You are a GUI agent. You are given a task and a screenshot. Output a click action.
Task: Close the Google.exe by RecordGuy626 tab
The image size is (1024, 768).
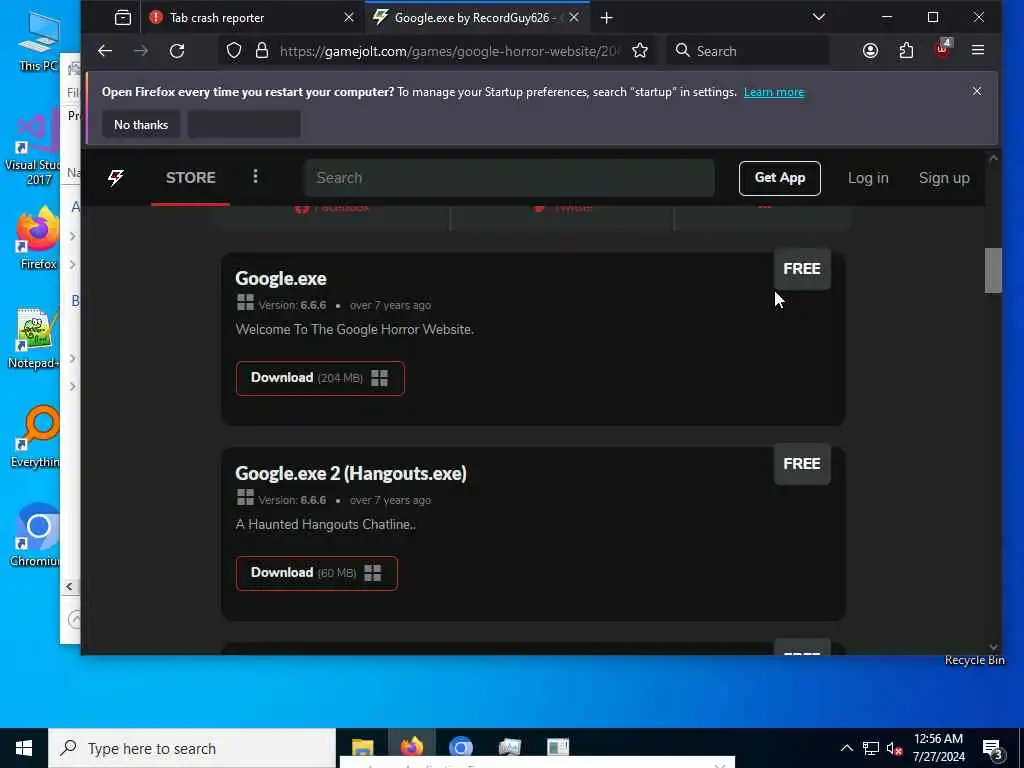point(574,18)
